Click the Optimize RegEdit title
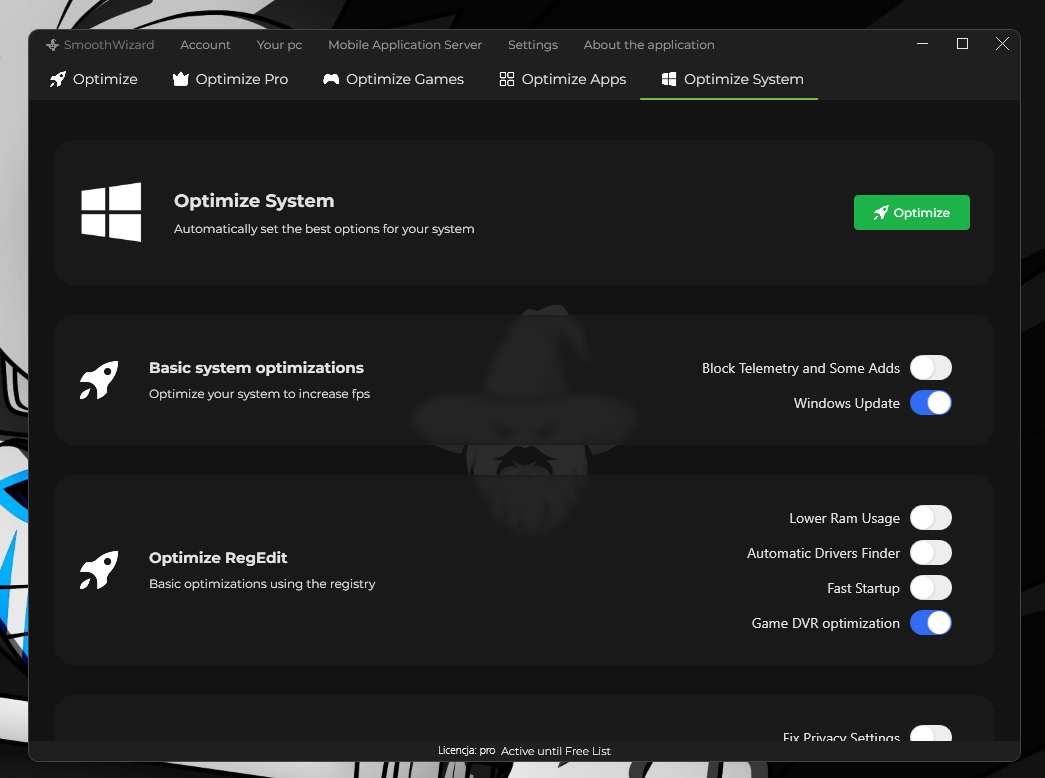1045x778 pixels. [x=218, y=558]
